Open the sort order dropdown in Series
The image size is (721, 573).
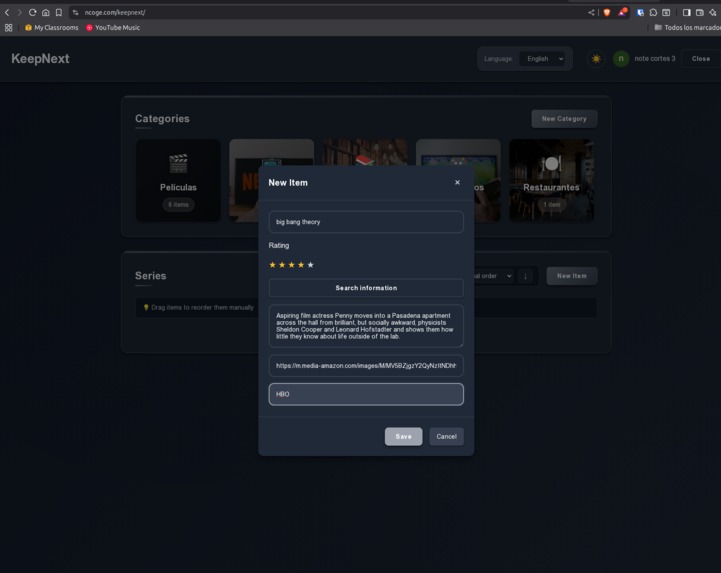[493, 276]
